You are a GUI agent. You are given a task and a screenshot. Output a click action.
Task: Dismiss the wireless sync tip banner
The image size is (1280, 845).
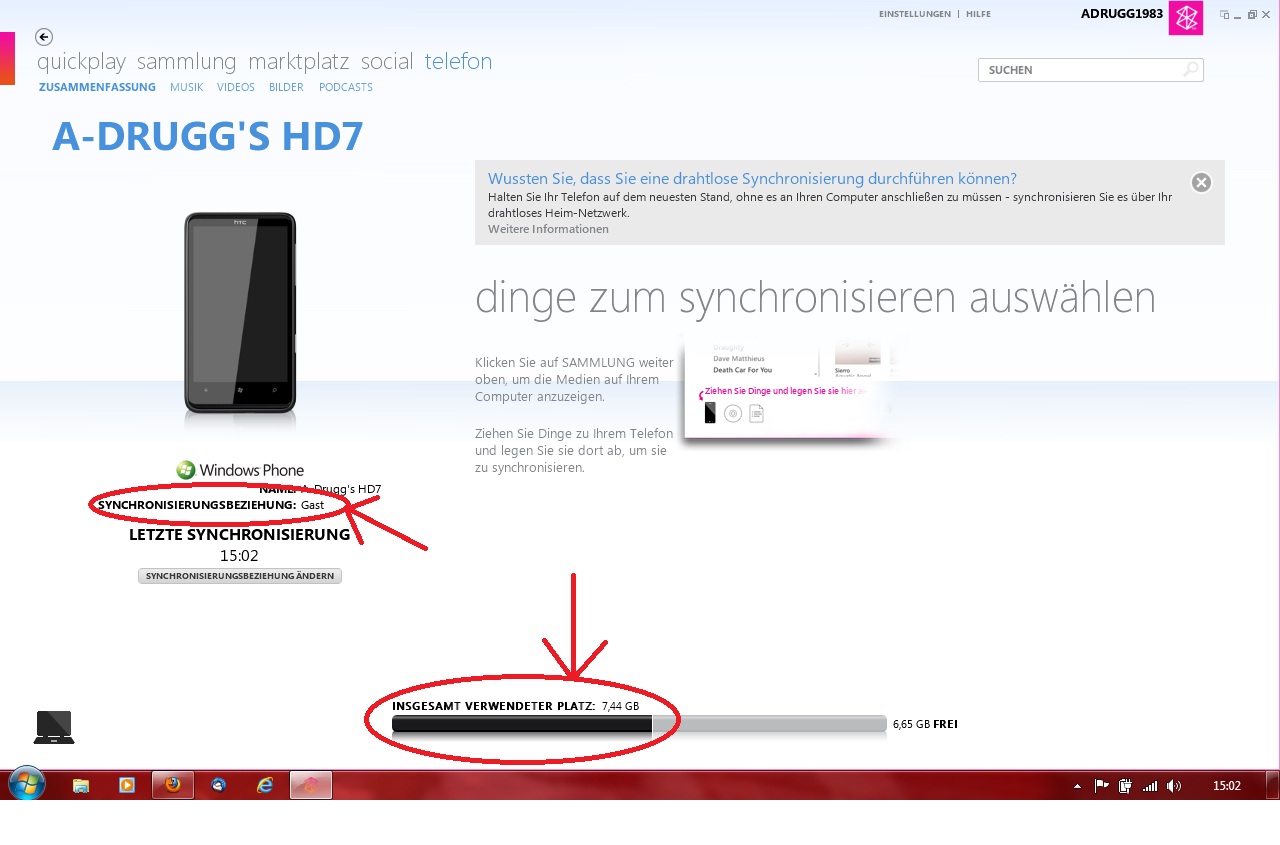(1201, 182)
